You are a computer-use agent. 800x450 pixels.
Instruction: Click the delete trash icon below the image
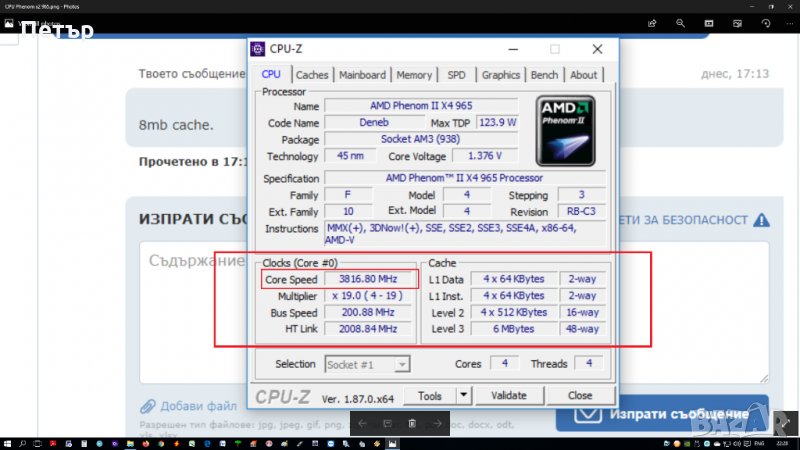coord(413,424)
